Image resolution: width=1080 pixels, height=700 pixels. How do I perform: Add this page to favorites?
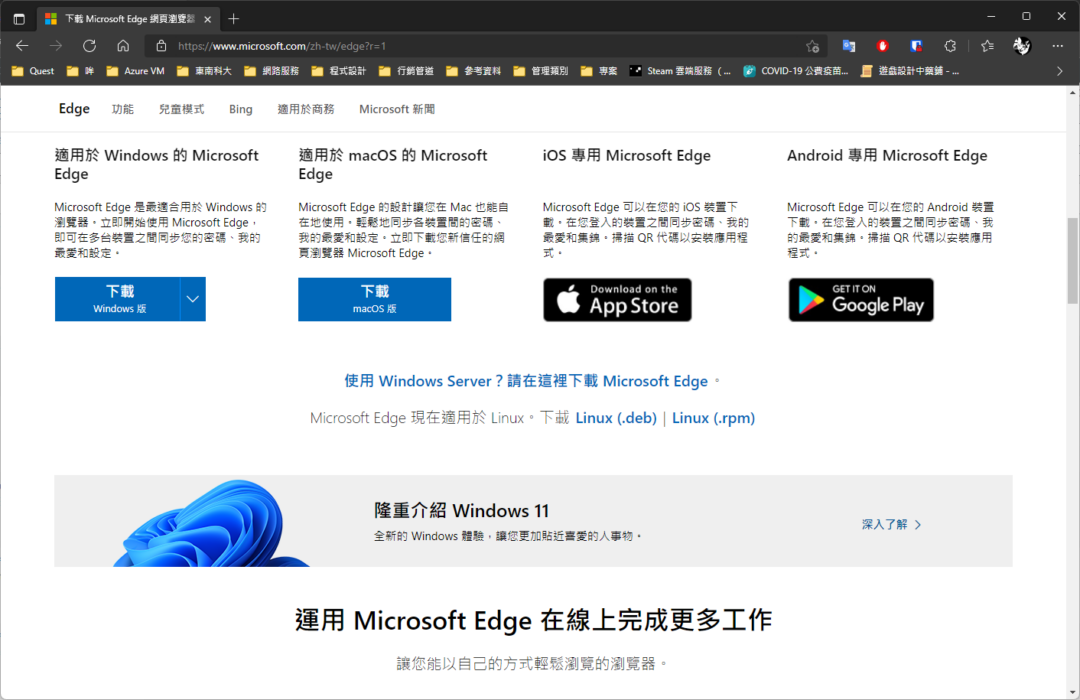[x=813, y=46]
